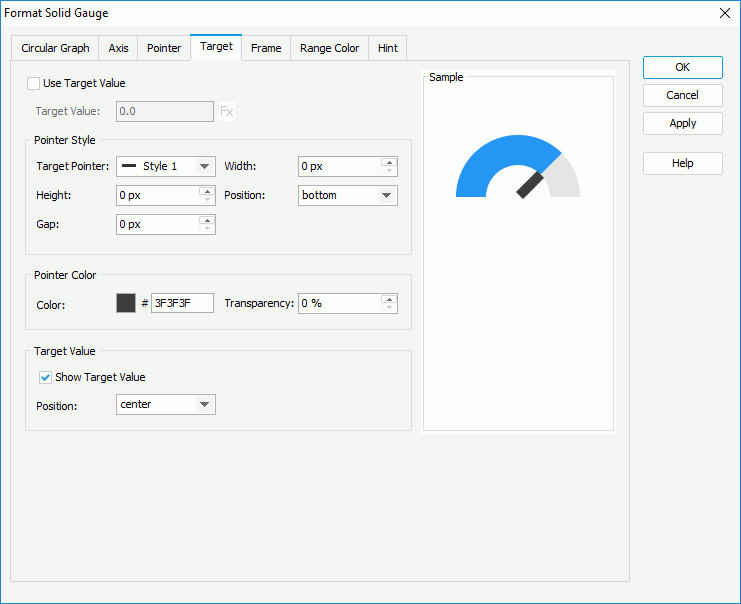Increase the Gap spinner value
This screenshot has width=741, height=604.
coord(207,220)
